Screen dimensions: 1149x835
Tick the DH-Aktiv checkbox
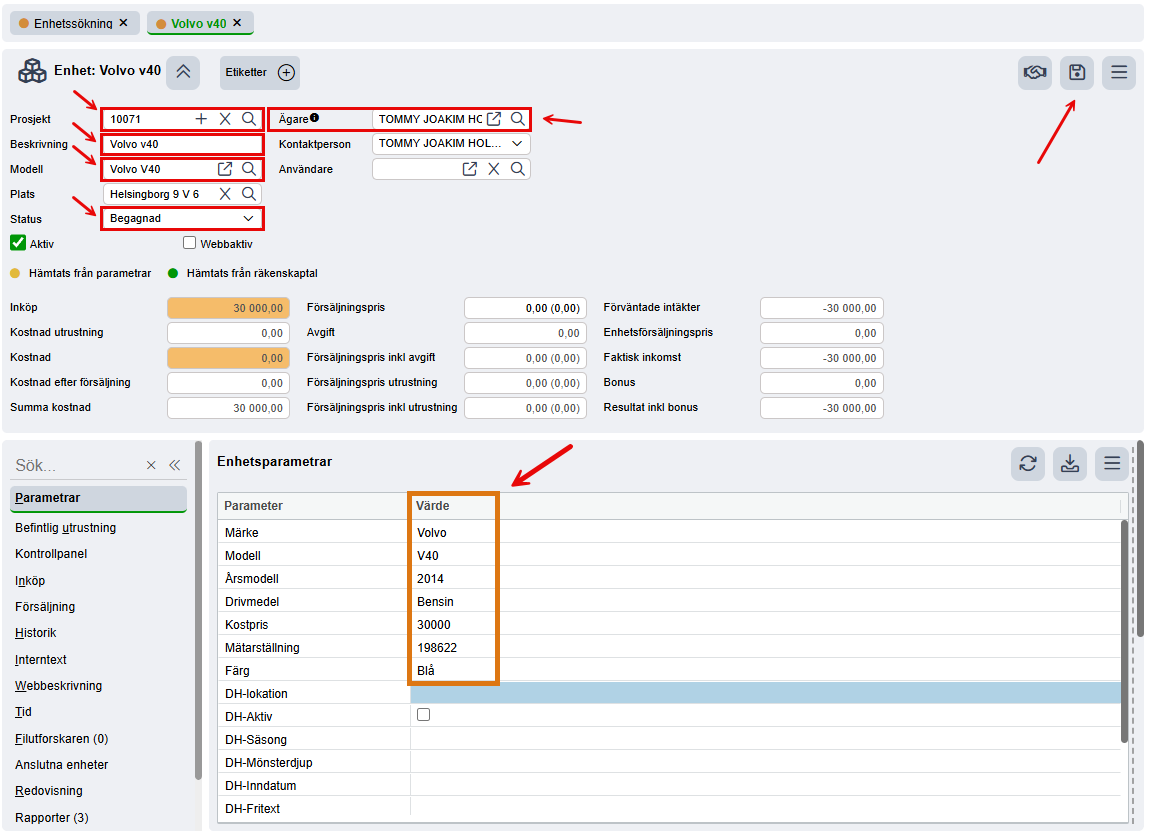(424, 715)
